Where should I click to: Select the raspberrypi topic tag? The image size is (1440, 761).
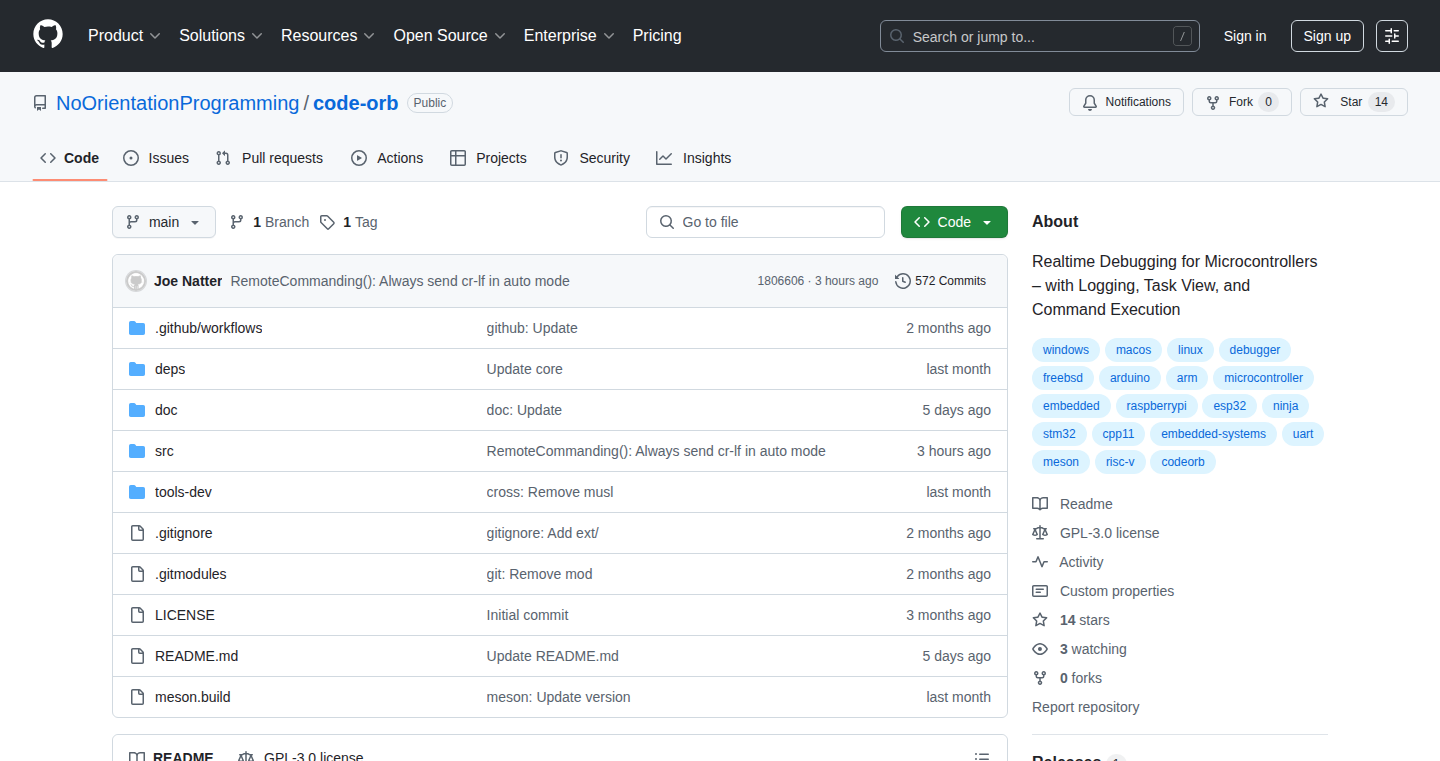(1156, 406)
